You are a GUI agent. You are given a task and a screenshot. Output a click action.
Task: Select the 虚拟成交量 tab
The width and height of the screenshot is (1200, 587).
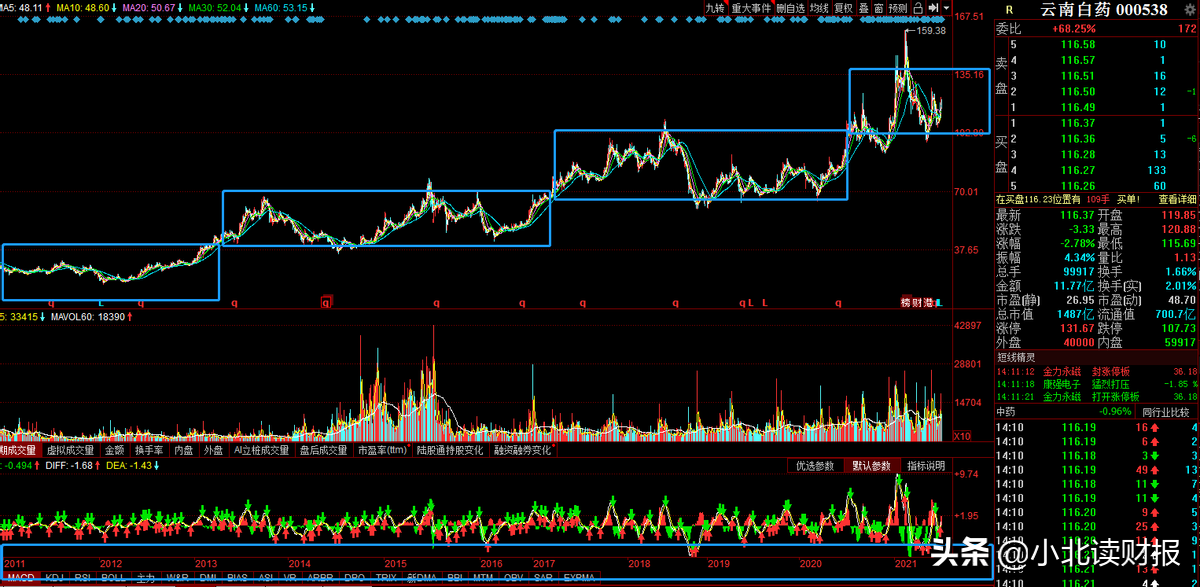[70, 451]
